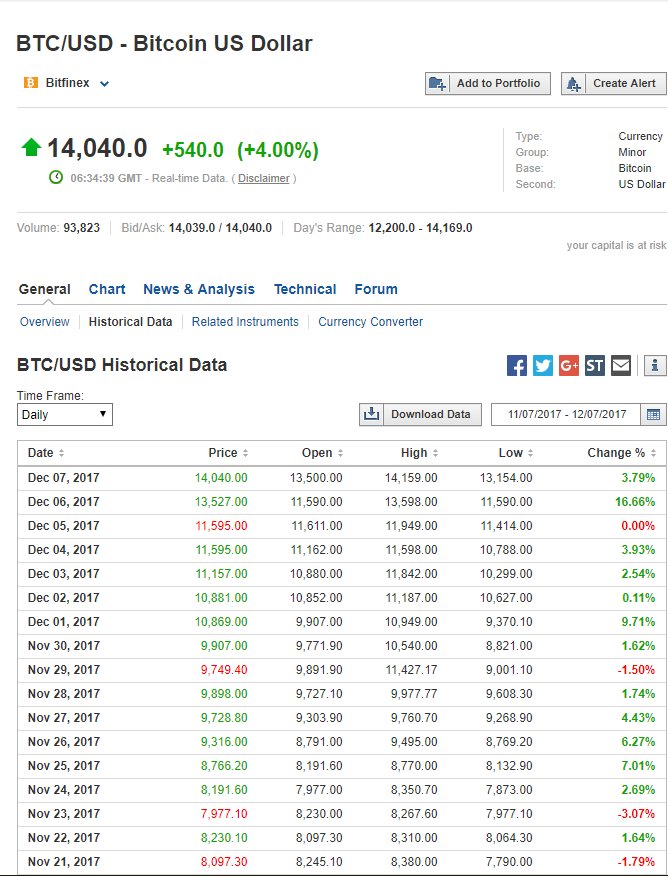Click the Nov 27, 2017 date cell
668x876 pixels.
[x=64, y=718]
